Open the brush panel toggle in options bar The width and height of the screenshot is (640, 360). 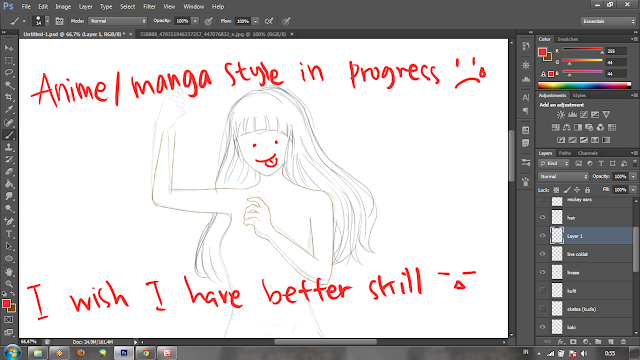[59, 21]
